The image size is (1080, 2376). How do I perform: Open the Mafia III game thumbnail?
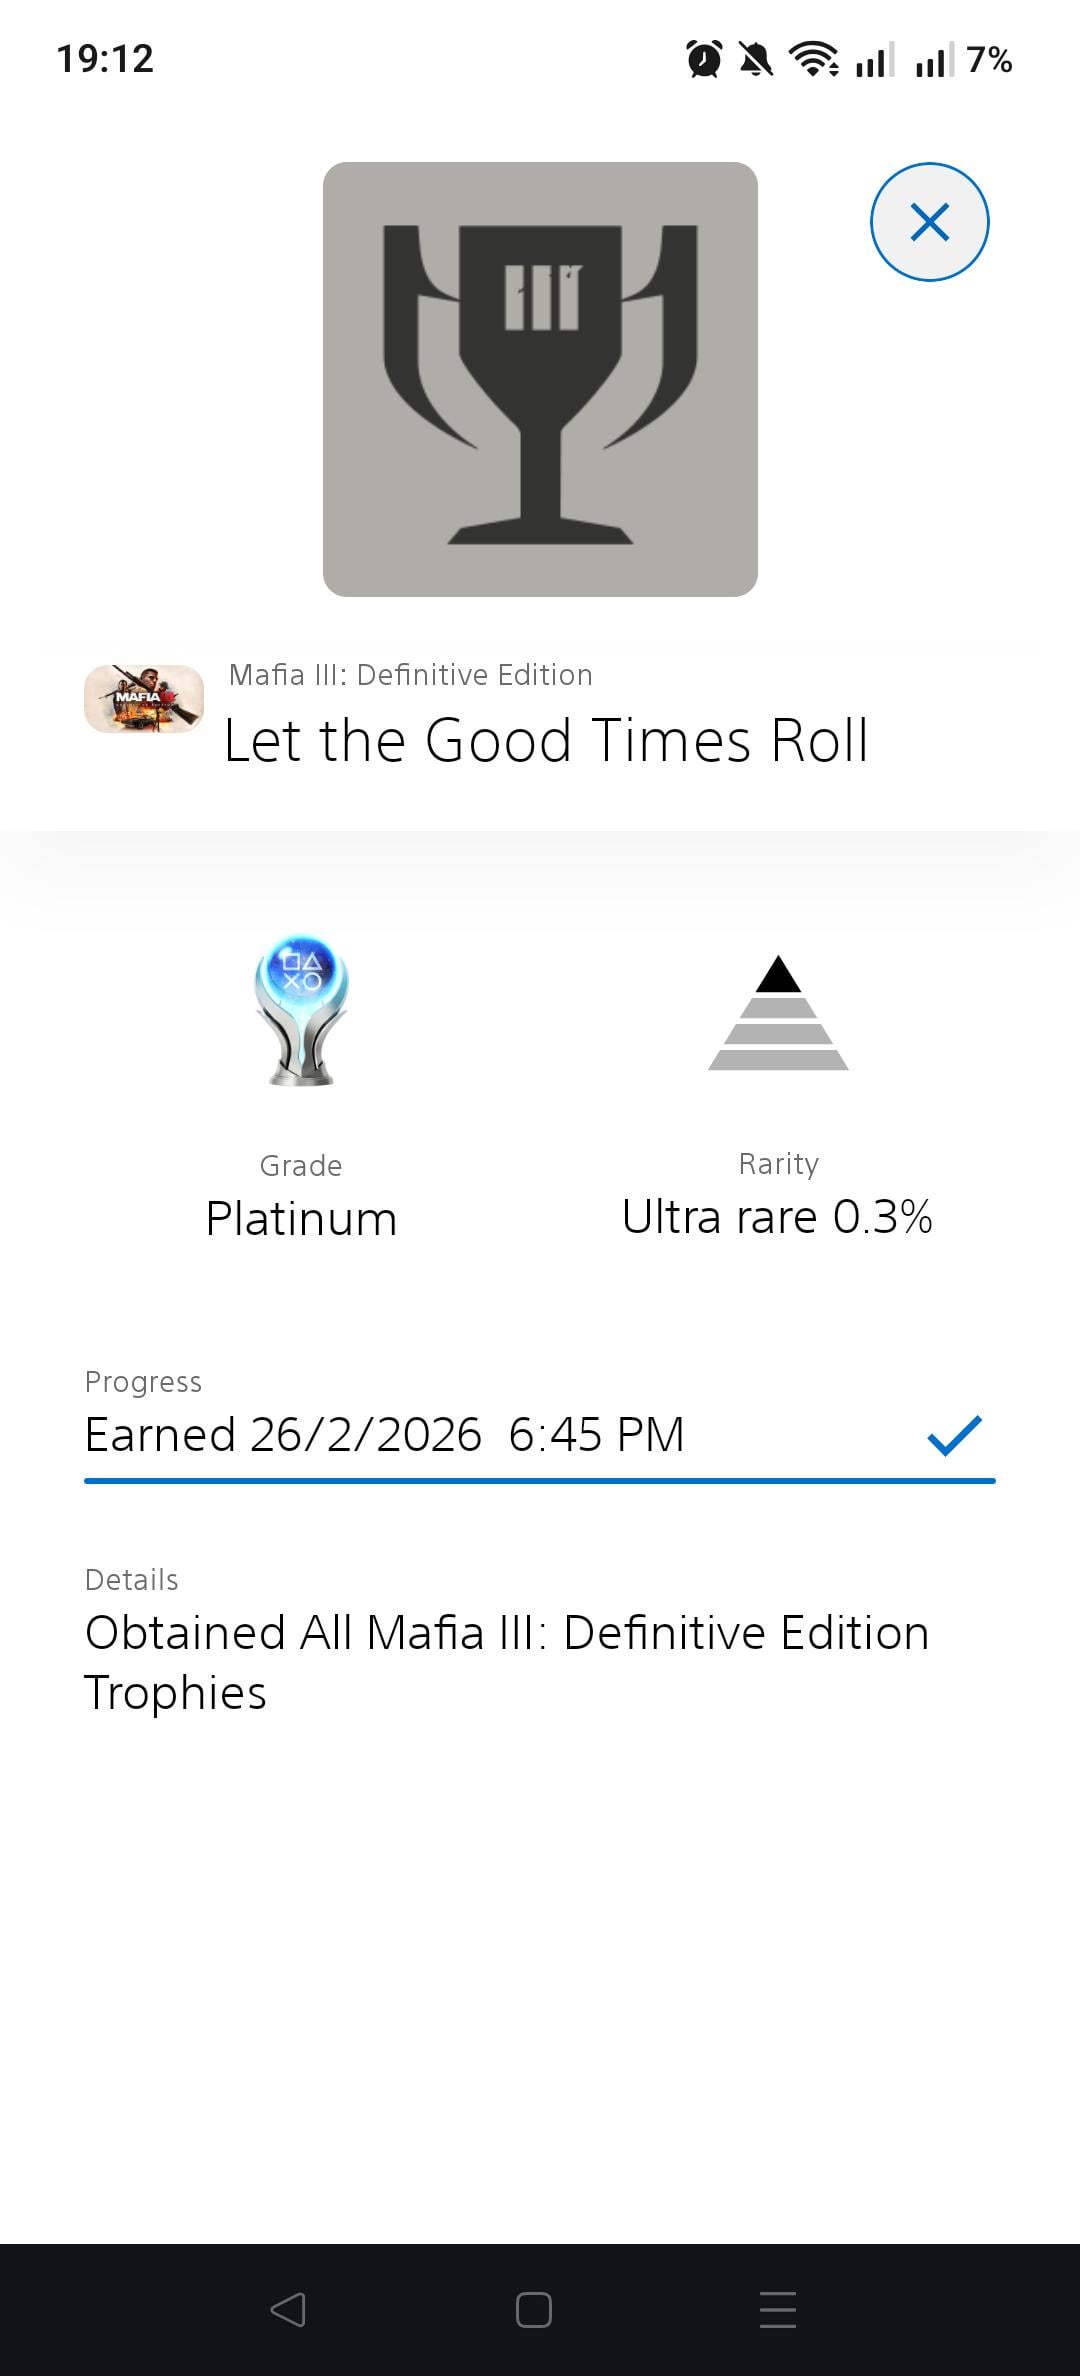coord(144,698)
